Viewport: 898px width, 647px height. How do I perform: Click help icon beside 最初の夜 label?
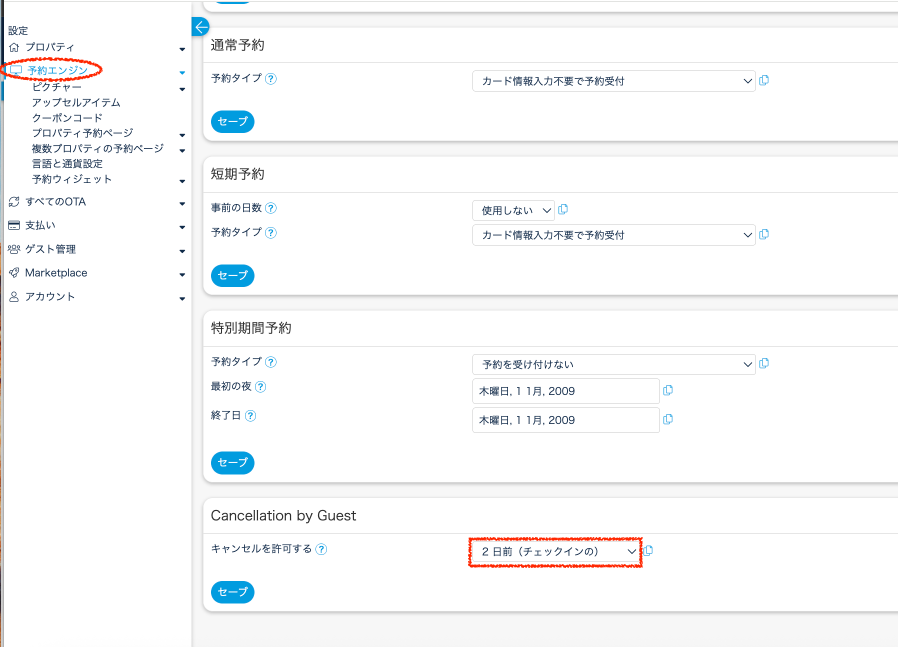tap(260, 387)
